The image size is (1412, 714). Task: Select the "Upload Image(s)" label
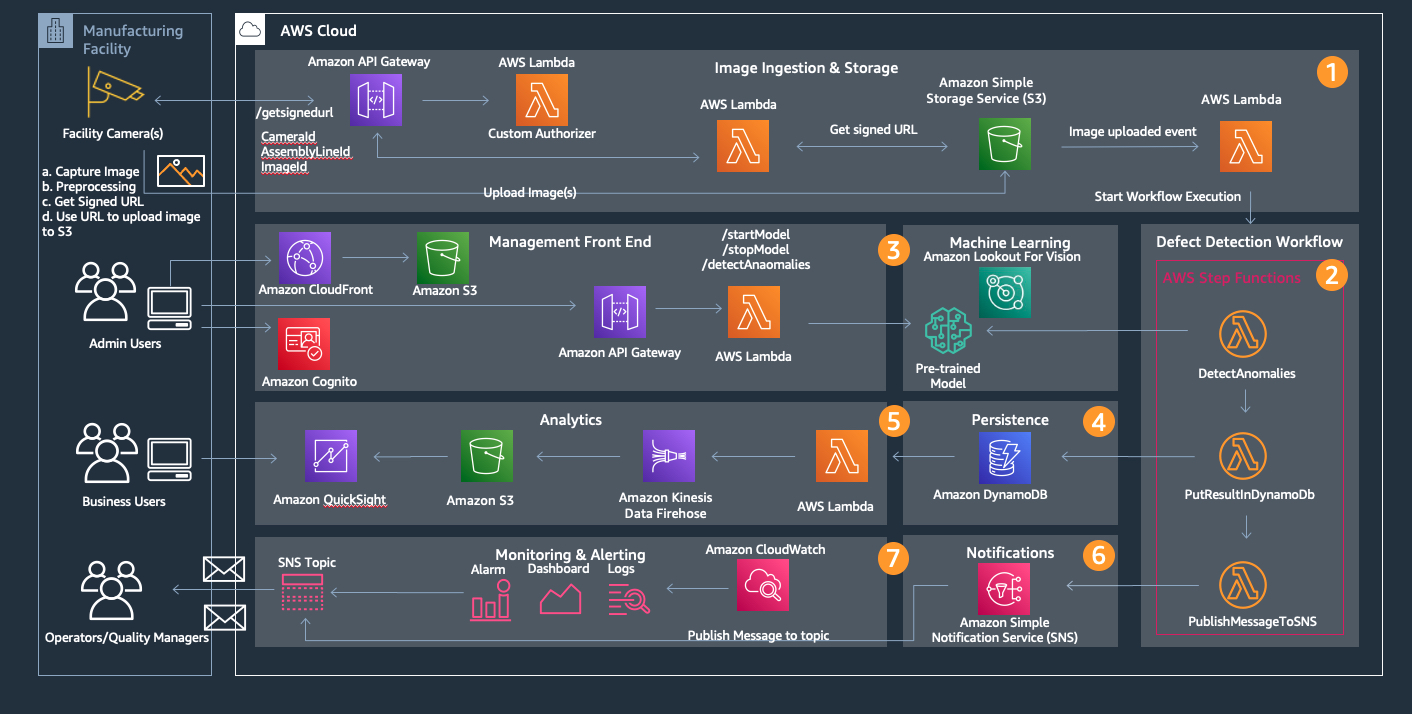(x=529, y=192)
